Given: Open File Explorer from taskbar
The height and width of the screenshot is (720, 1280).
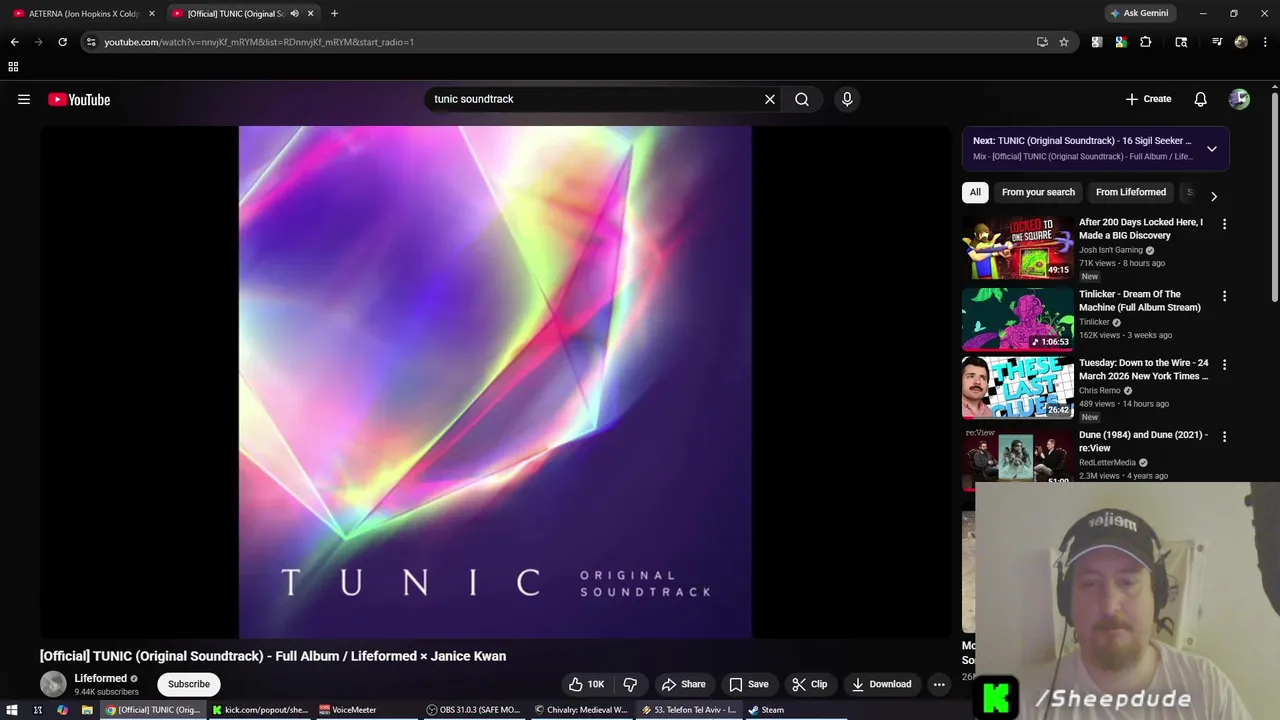Looking at the screenshot, I should 87,710.
